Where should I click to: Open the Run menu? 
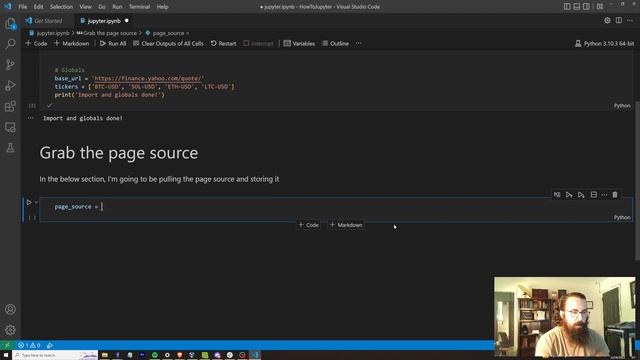[x=117, y=7]
